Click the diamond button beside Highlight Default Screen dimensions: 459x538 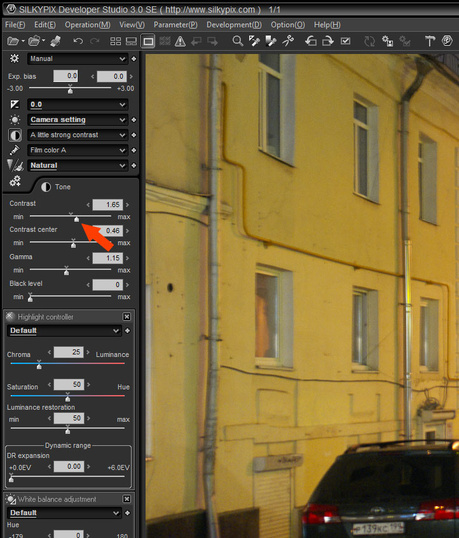tap(127, 331)
